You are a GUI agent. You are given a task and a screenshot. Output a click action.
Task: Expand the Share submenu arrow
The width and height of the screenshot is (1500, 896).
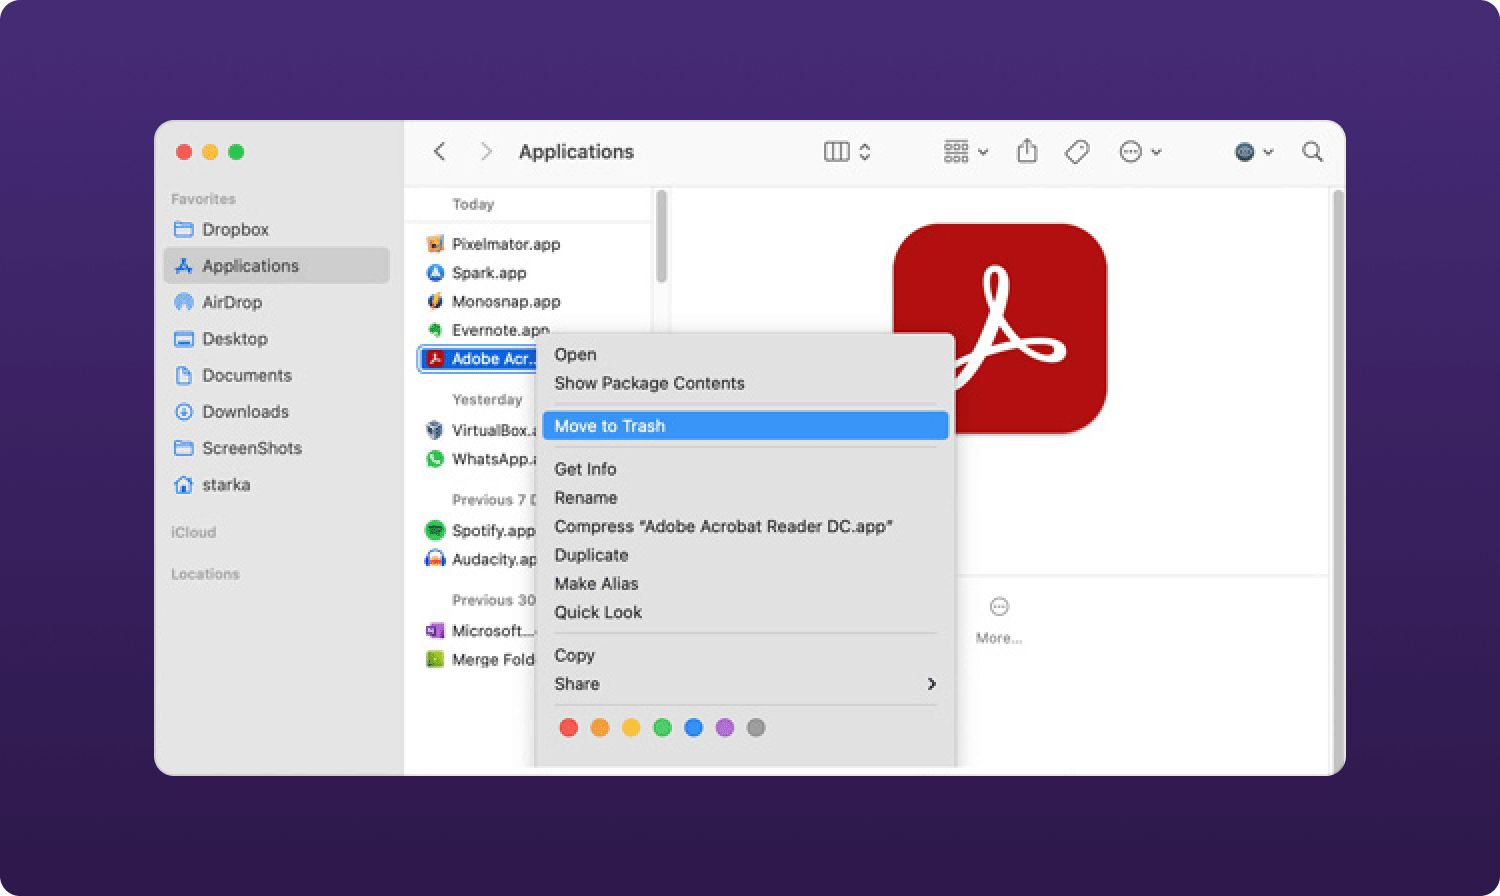pyautogui.click(x=931, y=684)
